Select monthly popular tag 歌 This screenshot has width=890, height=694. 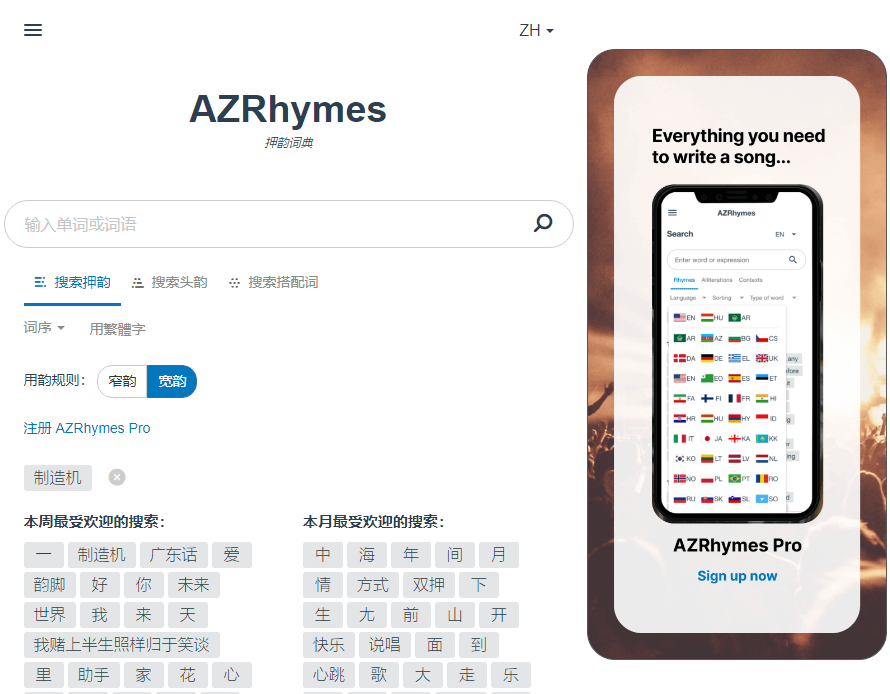click(x=379, y=675)
